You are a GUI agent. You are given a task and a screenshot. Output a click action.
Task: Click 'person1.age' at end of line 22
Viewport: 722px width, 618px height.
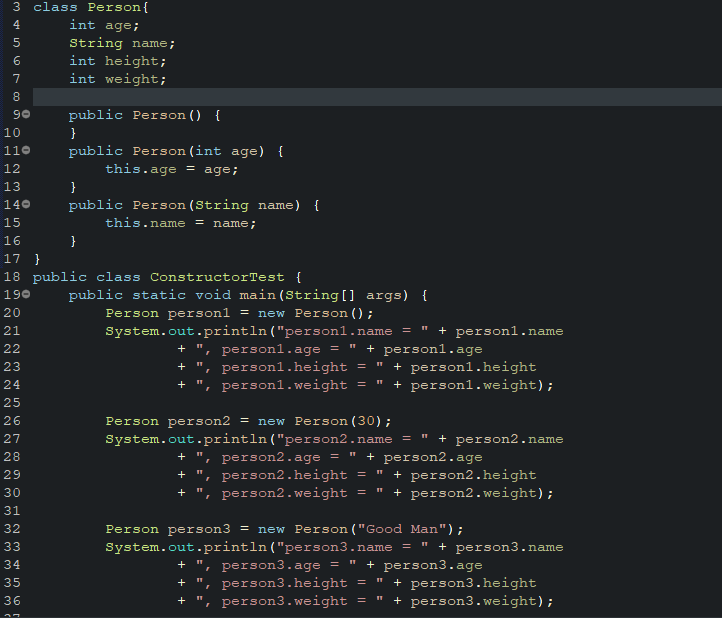click(x=433, y=349)
